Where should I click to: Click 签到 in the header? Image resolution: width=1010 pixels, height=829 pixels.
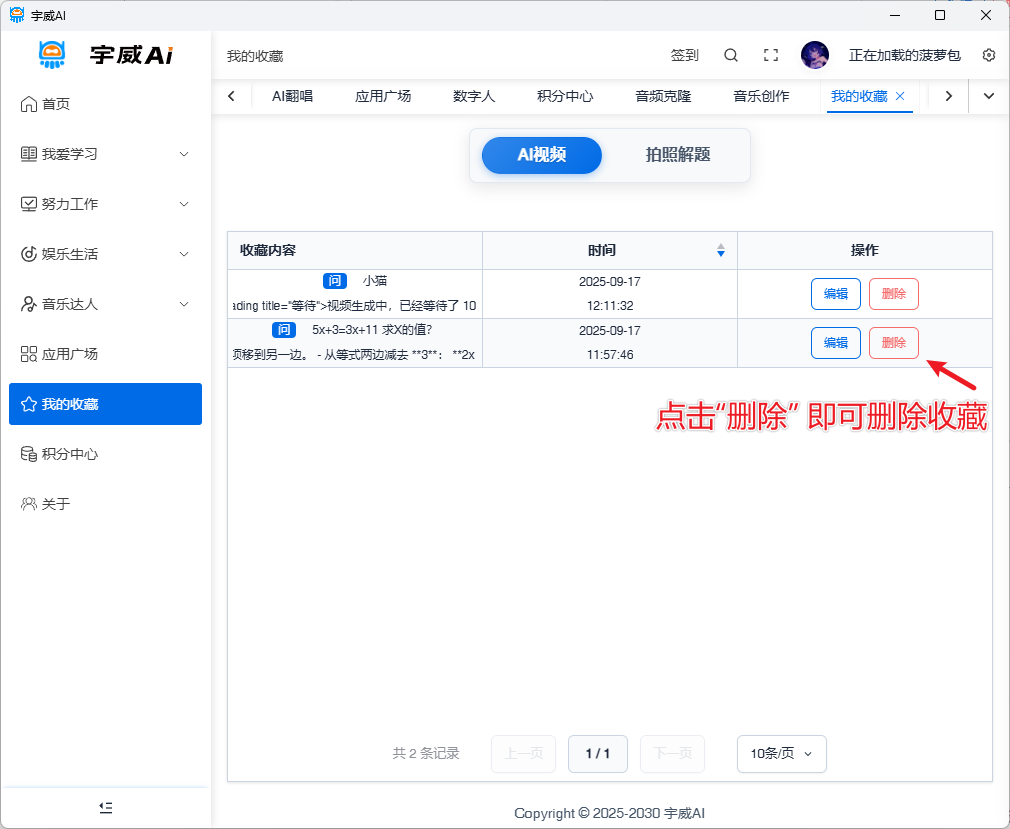click(x=684, y=55)
